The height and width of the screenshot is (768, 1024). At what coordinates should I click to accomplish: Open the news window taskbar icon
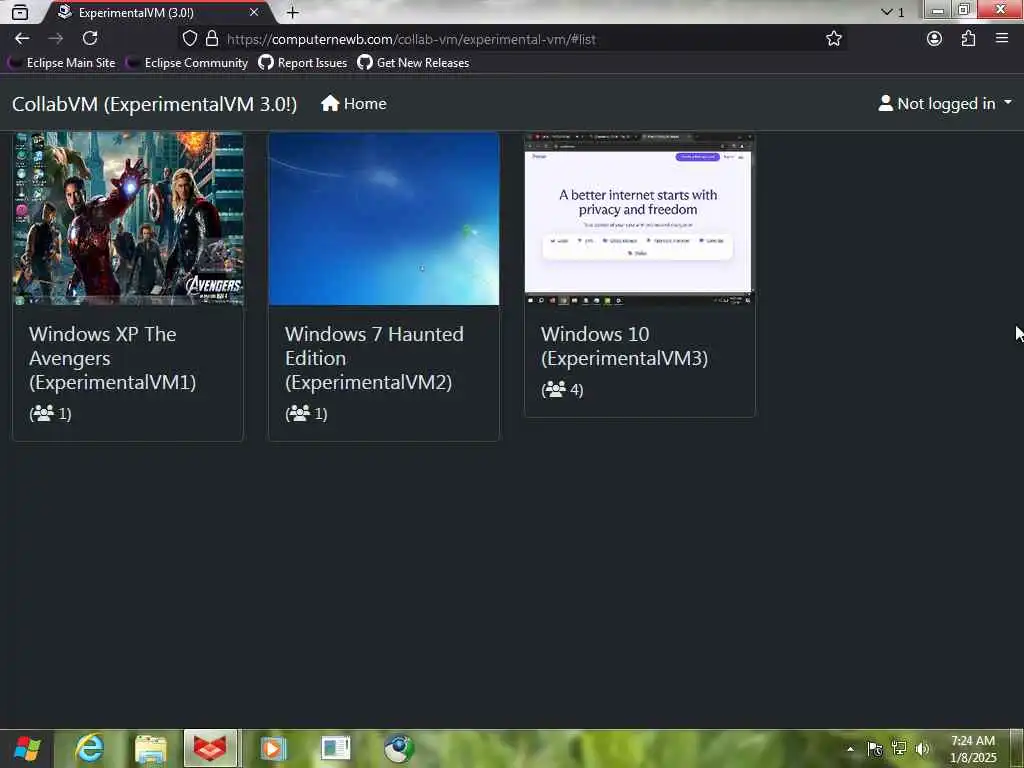(336, 749)
